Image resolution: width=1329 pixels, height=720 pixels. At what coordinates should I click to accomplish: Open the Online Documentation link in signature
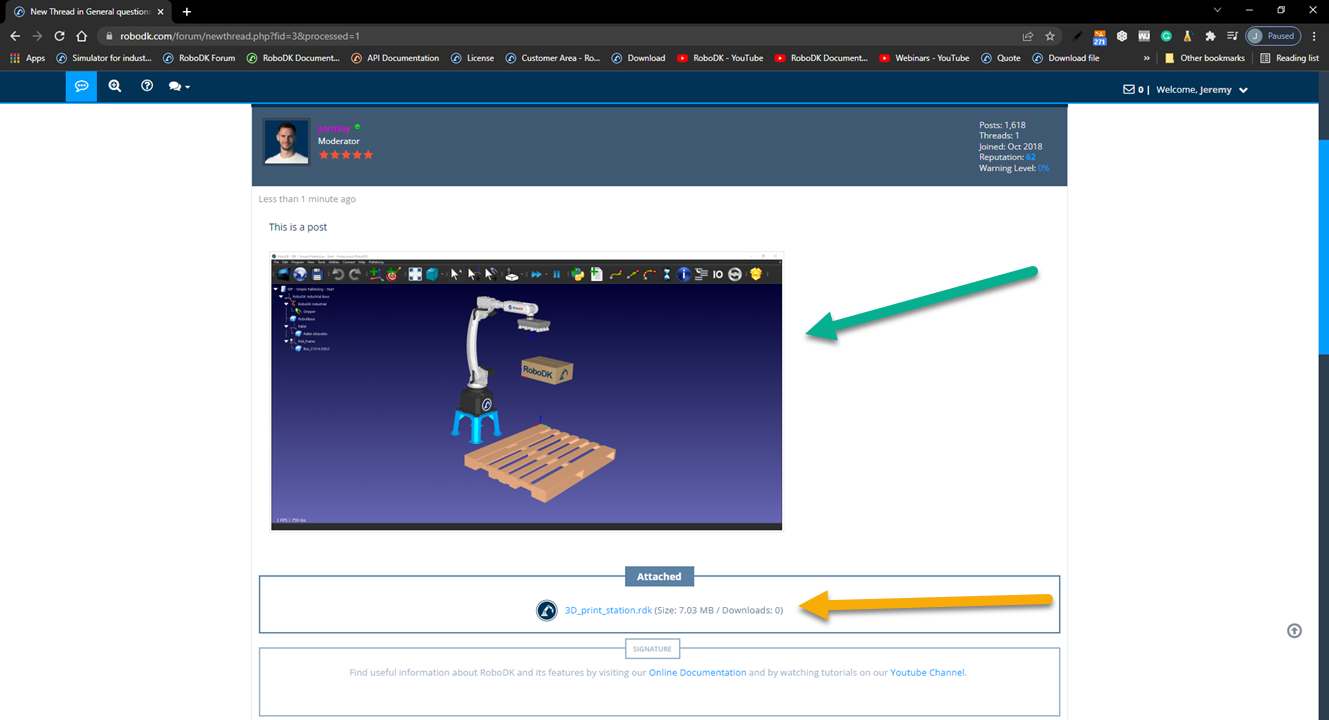[x=697, y=673]
